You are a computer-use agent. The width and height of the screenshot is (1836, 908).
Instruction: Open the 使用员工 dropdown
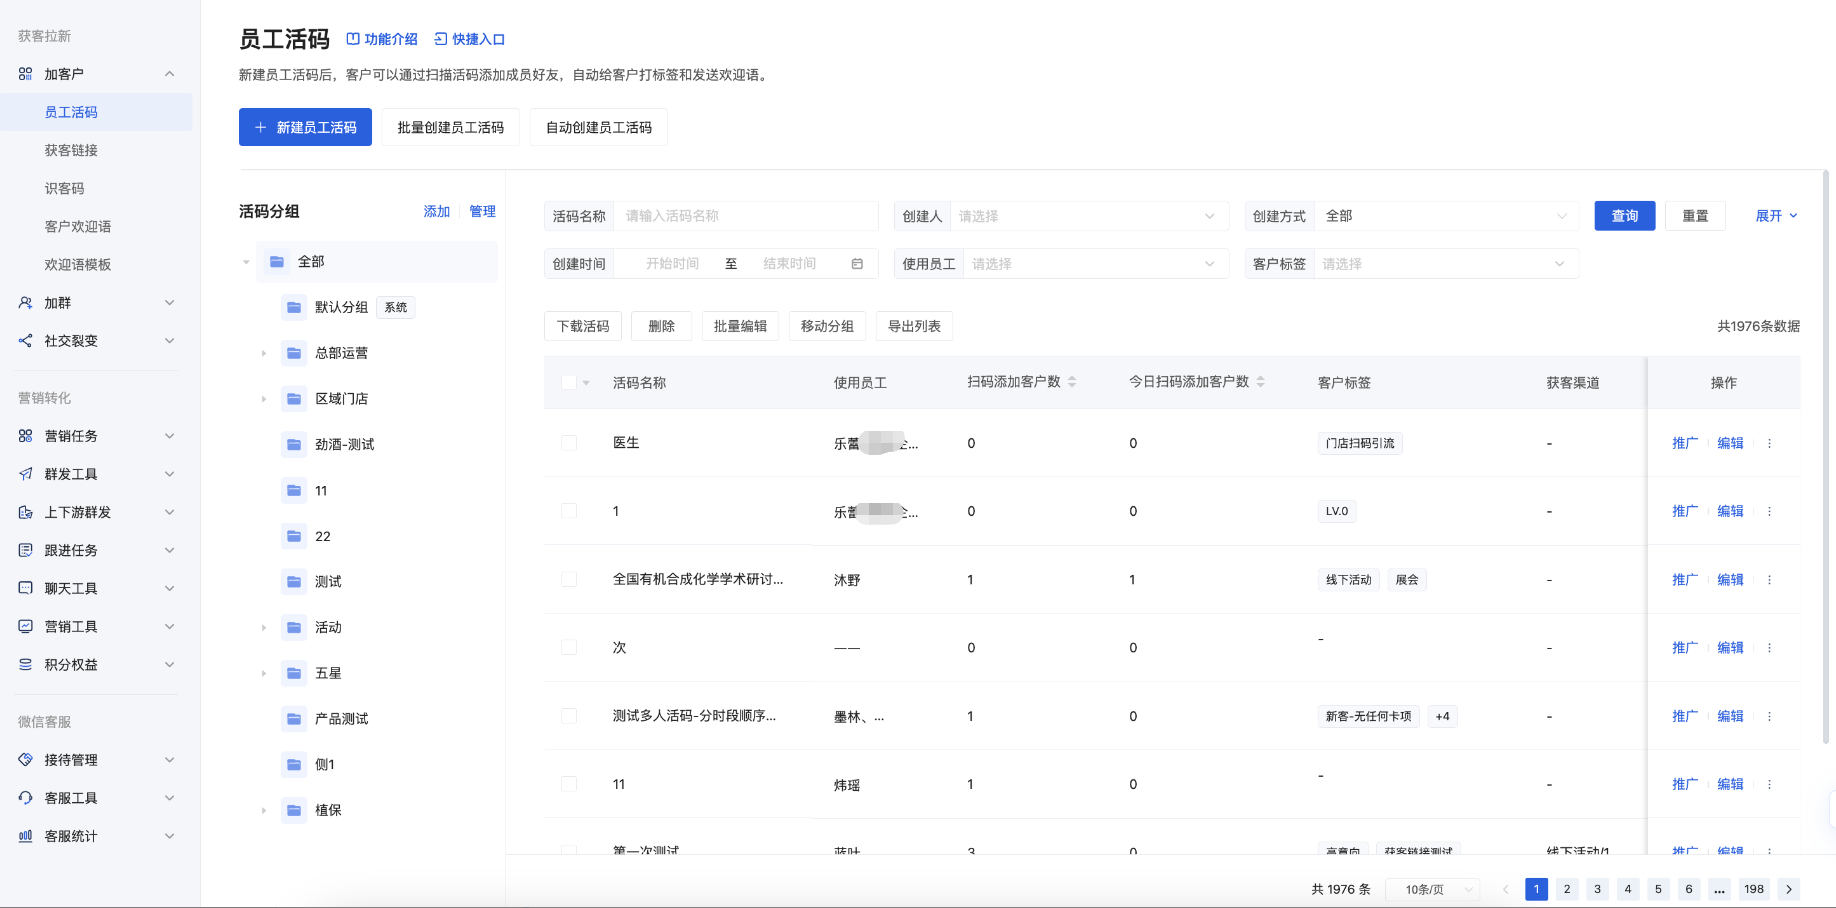pos(1096,264)
